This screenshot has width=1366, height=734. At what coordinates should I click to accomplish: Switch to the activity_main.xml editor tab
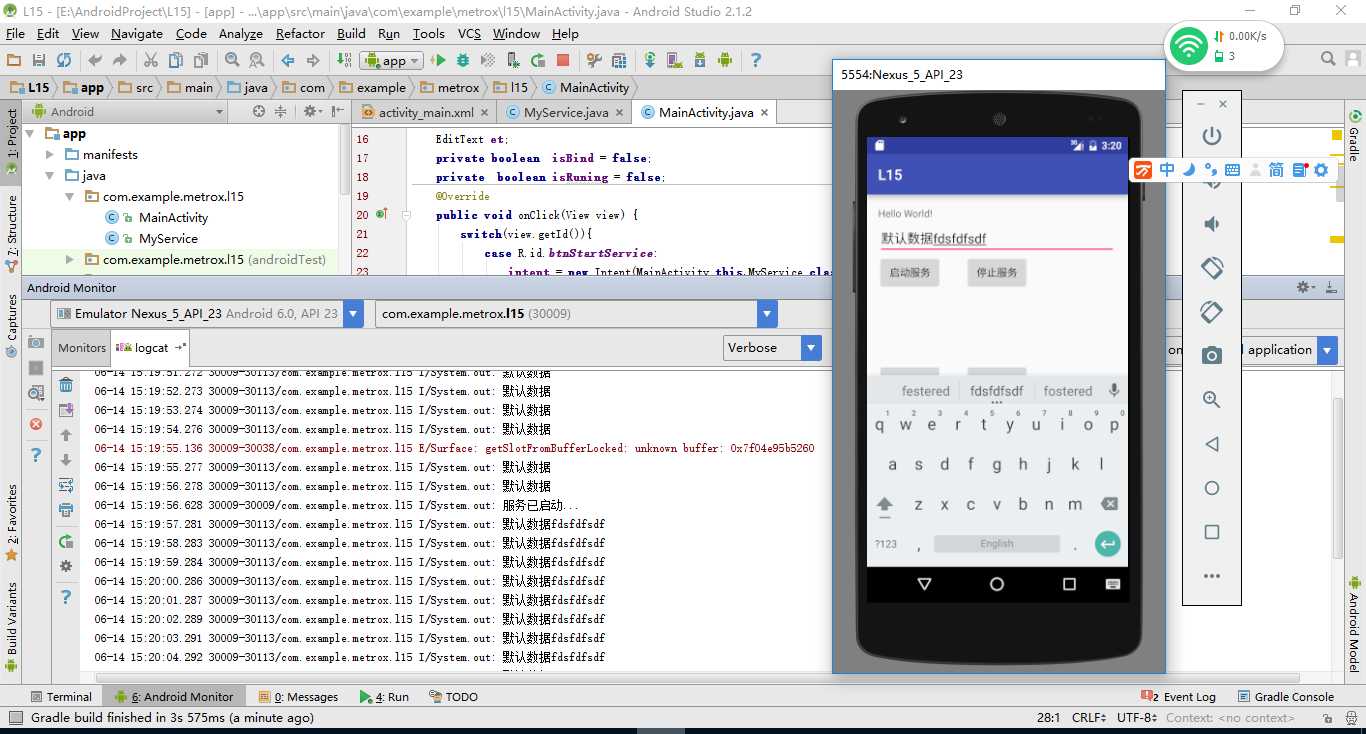[424, 113]
